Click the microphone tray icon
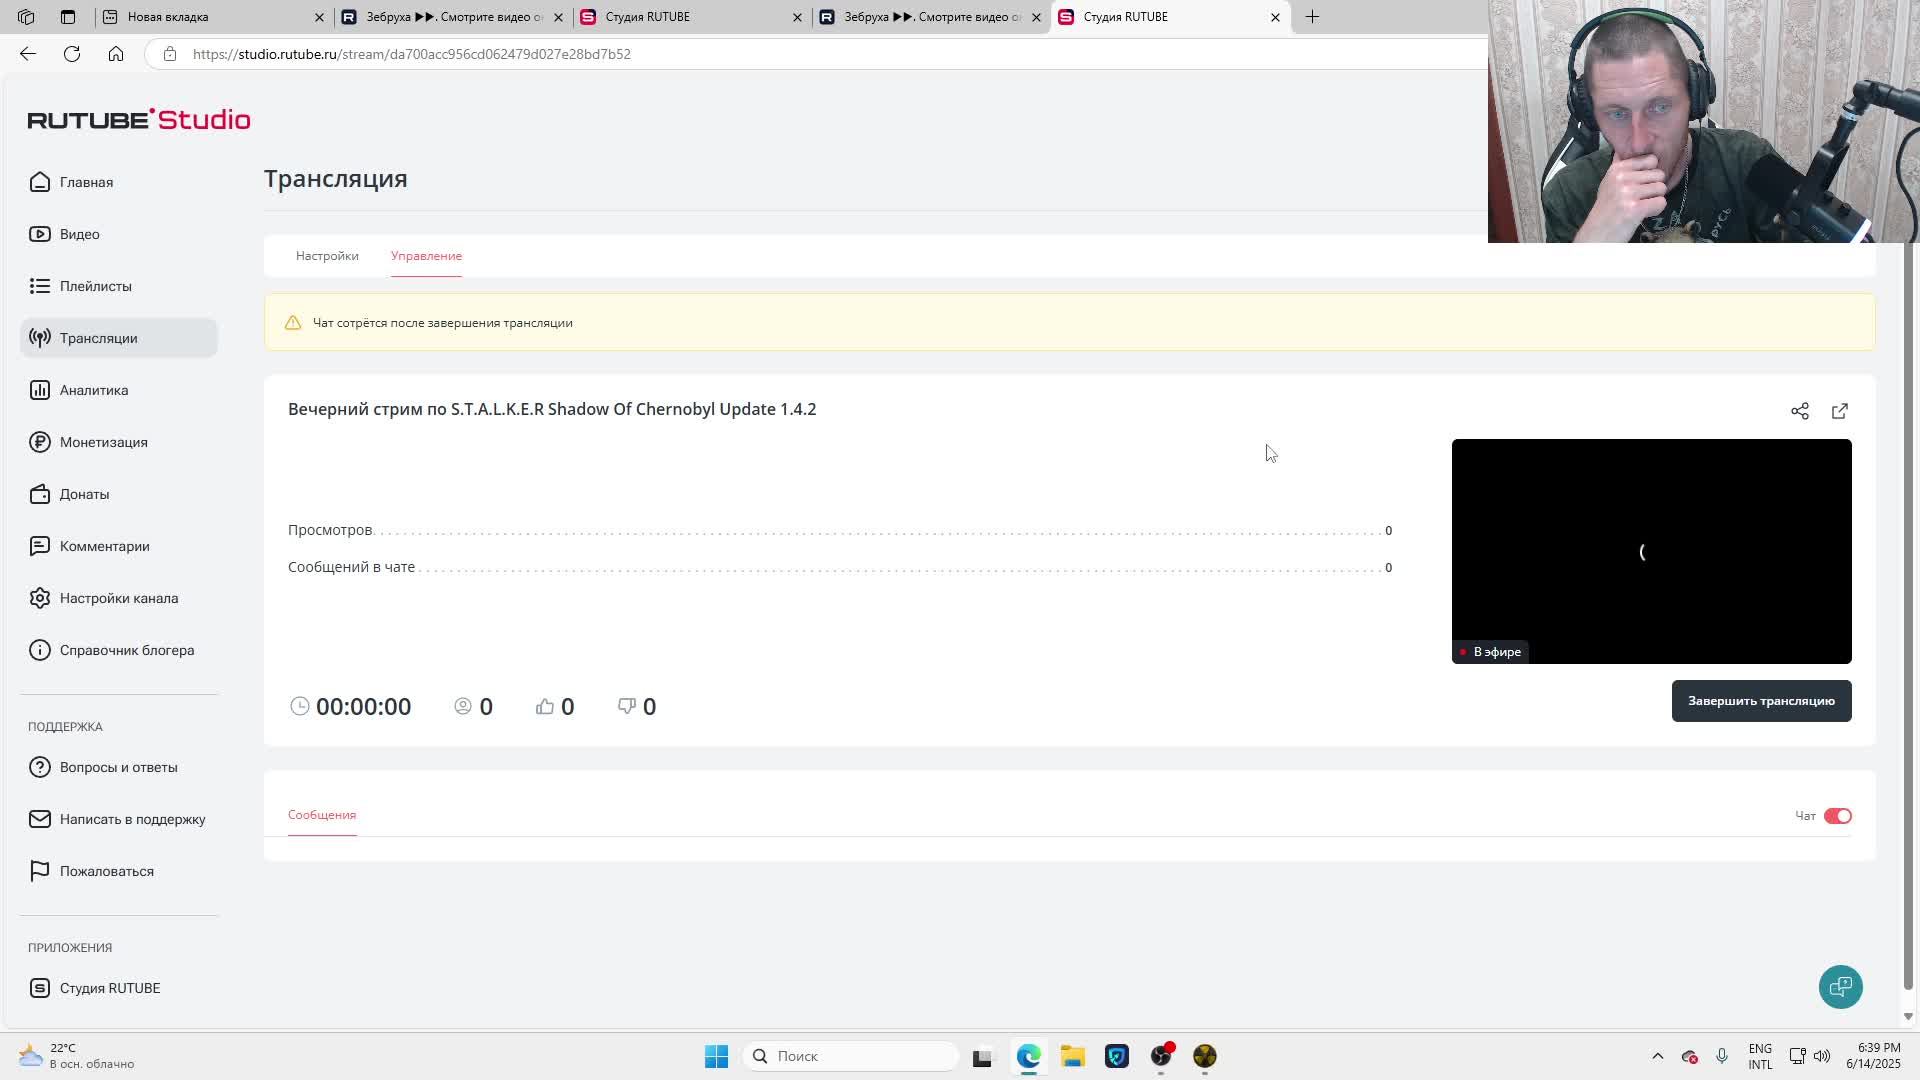 (1722, 1056)
